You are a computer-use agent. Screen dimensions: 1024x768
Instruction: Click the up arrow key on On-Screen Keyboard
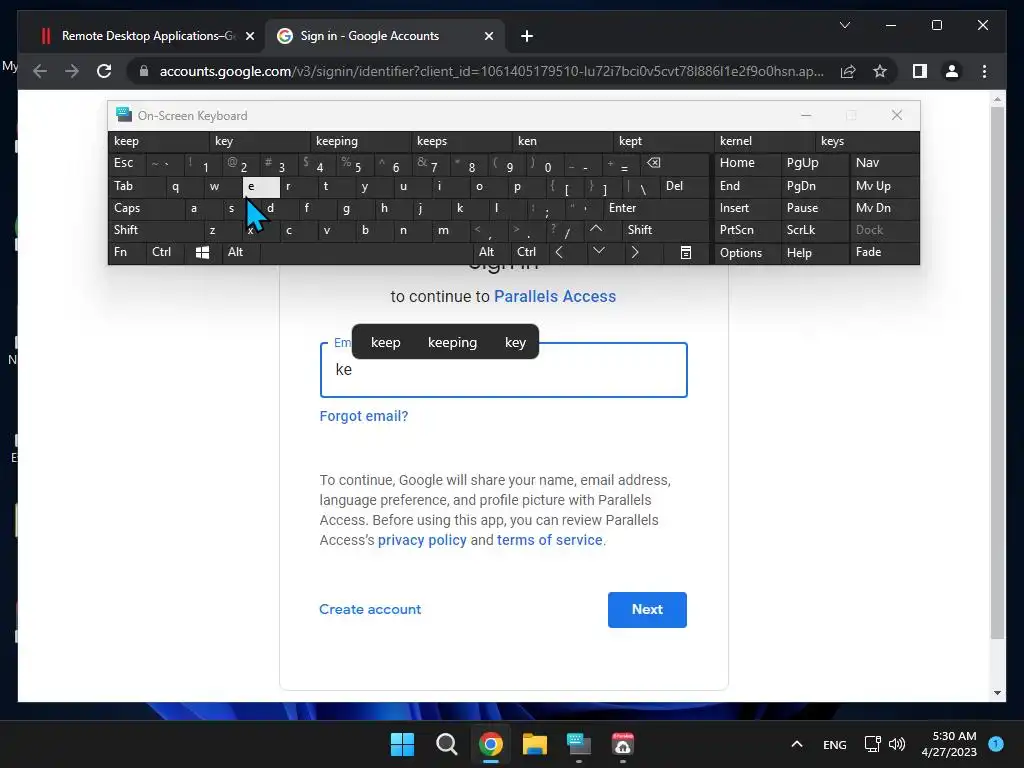(596, 229)
